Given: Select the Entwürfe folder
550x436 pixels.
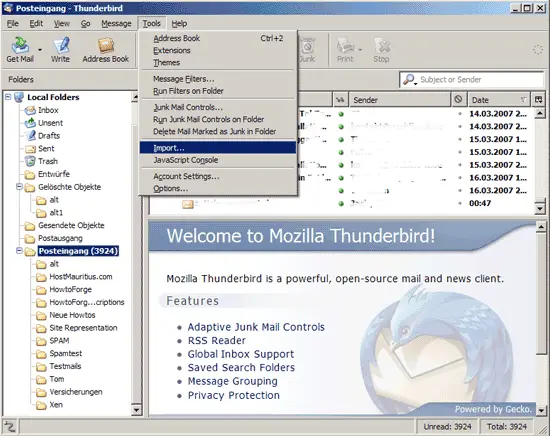Looking at the screenshot, I should [x=54, y=174].
